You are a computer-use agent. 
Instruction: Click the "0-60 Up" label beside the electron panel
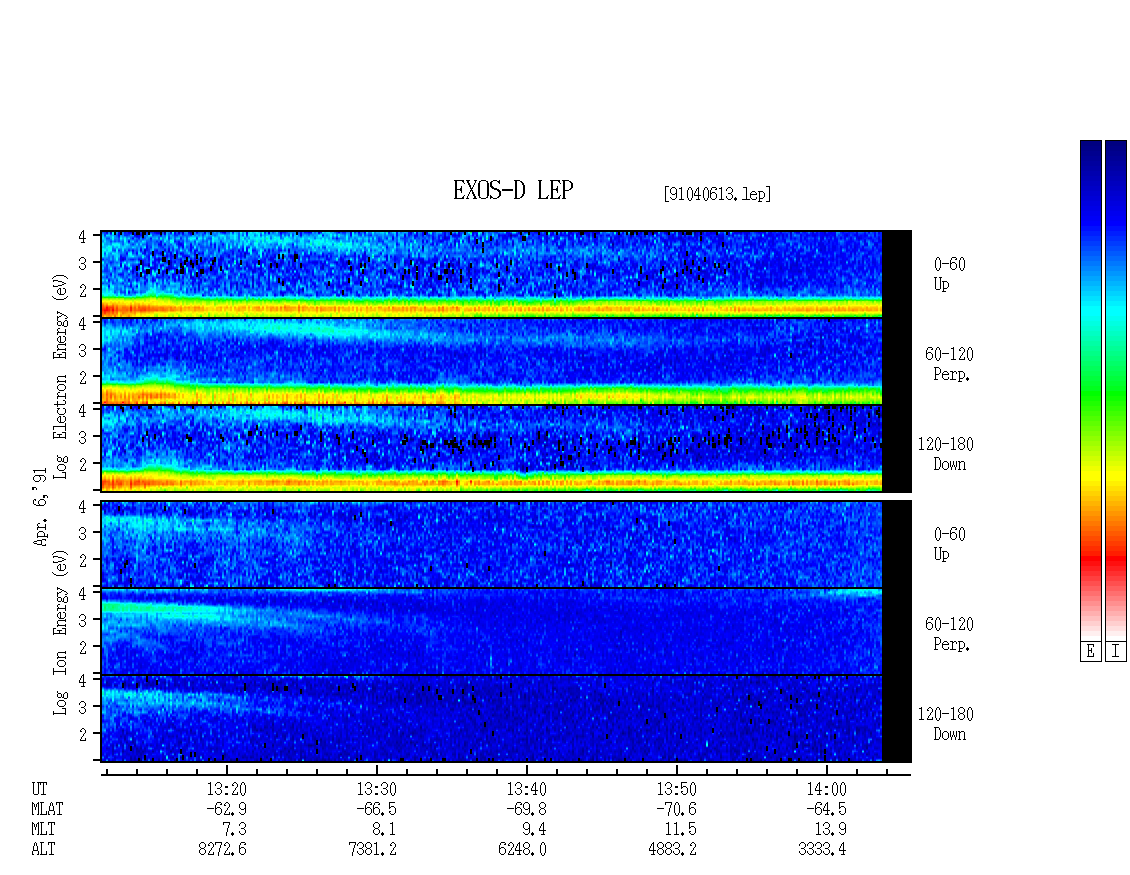point(949,274)
